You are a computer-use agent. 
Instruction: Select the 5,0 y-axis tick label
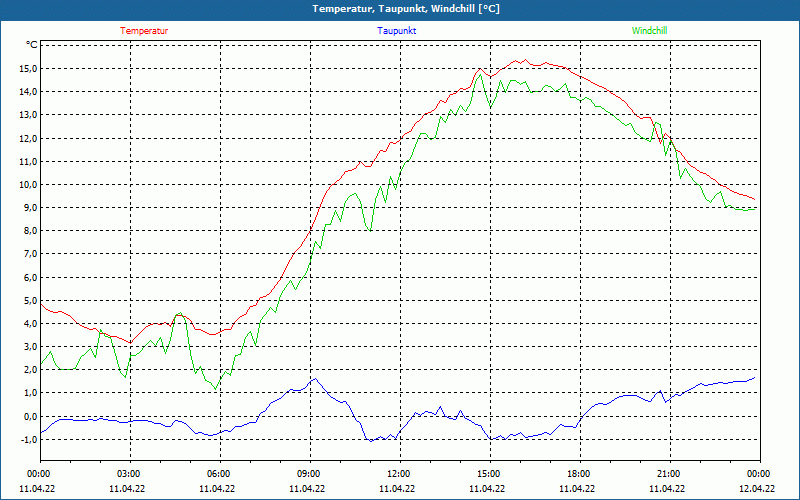[29, 301]
